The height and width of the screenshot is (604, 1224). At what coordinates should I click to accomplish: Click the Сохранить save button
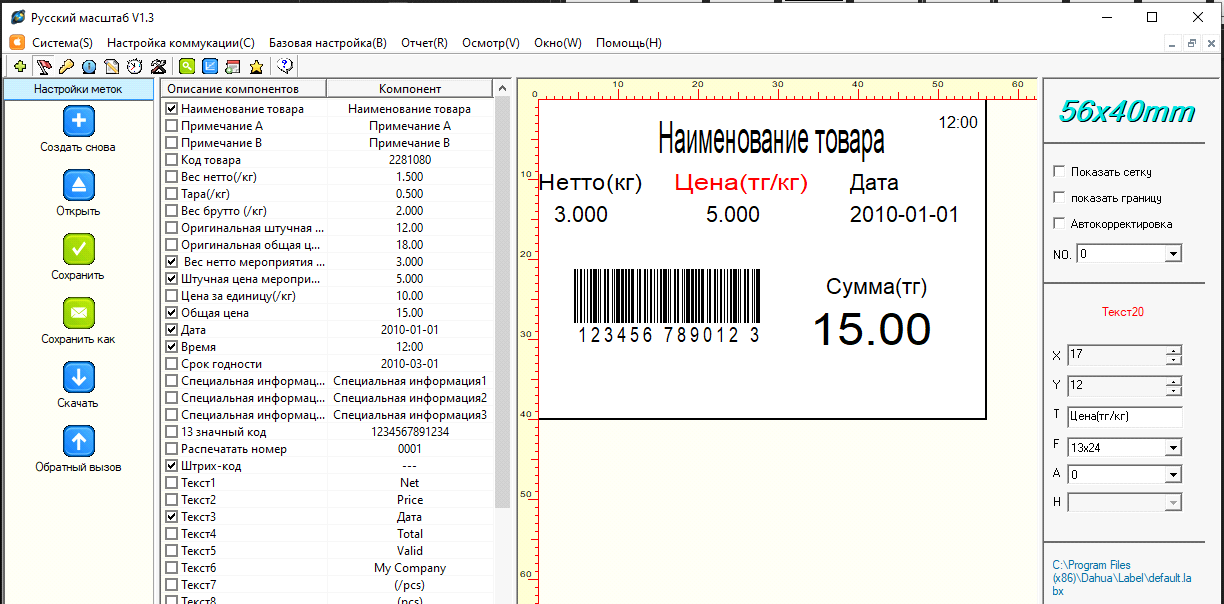(x=78, y=249)
